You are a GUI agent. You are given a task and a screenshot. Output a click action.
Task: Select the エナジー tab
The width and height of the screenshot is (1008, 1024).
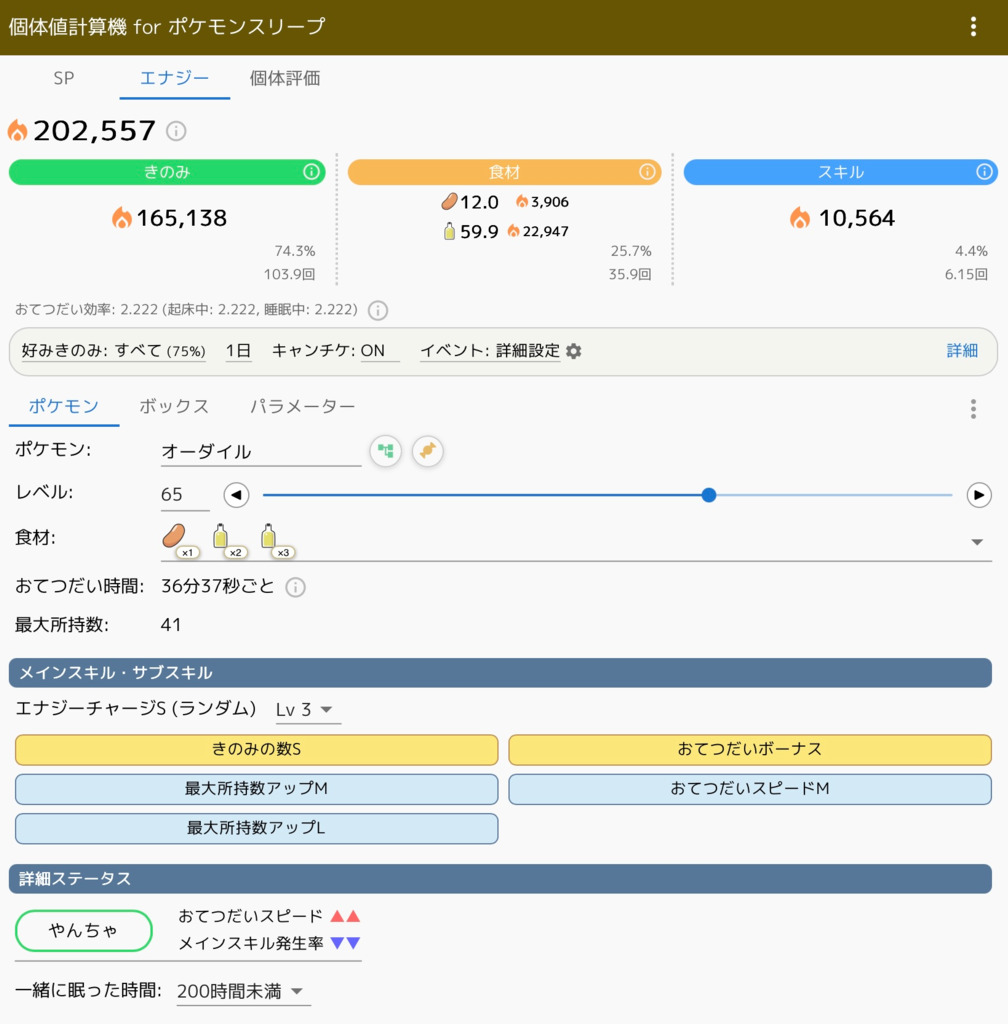point(174,78)
